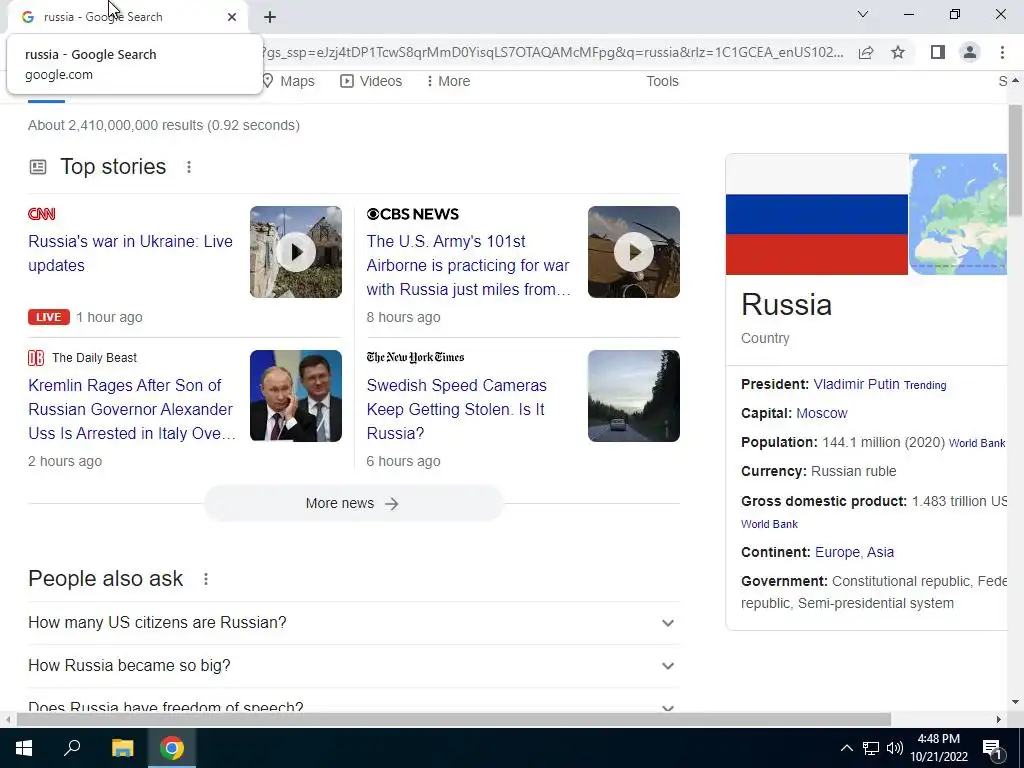The image size is (1024, 768).
Task: Click the Top stories newspaper icon
Action: click(38, 167)
